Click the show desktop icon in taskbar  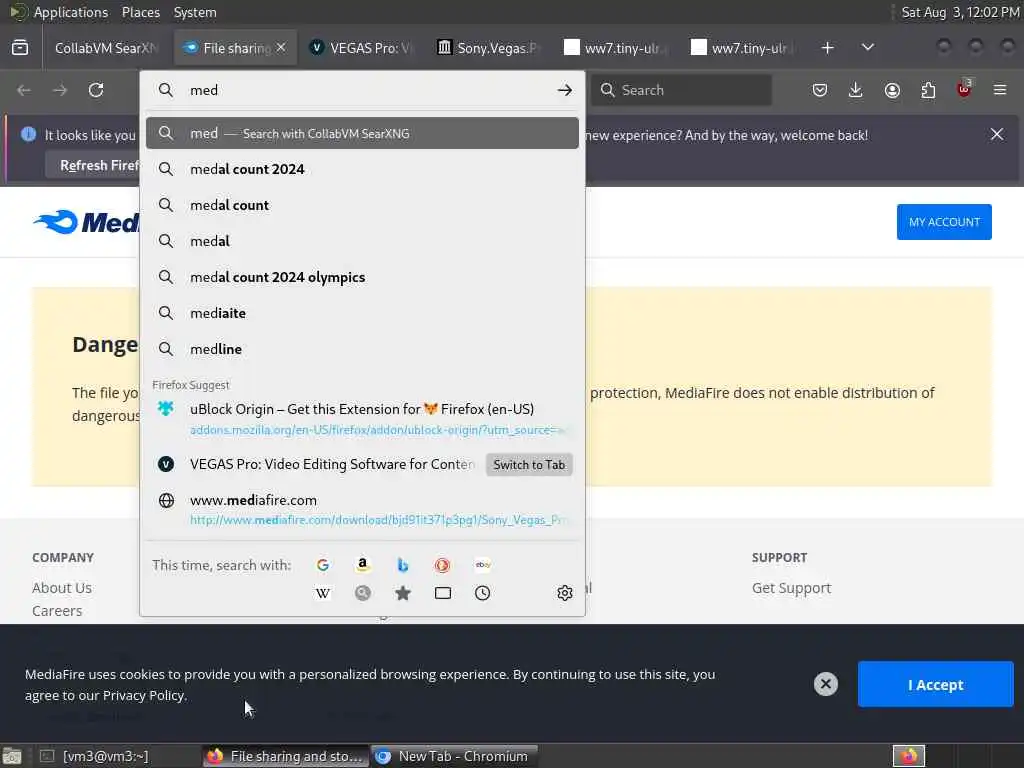tap(12, 756)
